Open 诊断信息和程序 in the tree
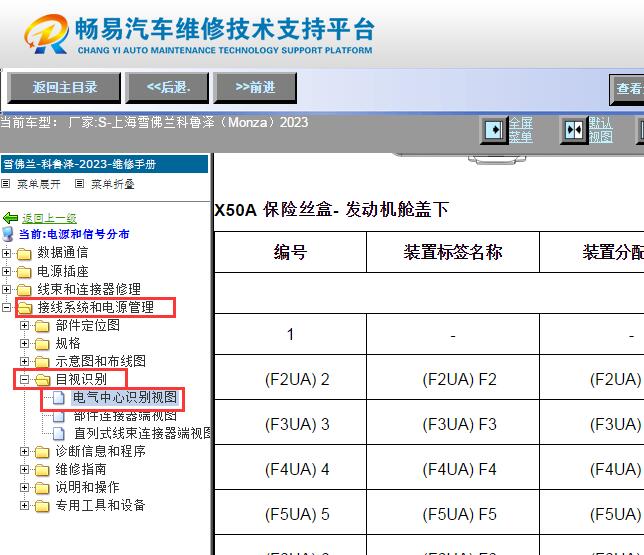The width and height of the screenshot is (644, 555). tap(101, 451)
